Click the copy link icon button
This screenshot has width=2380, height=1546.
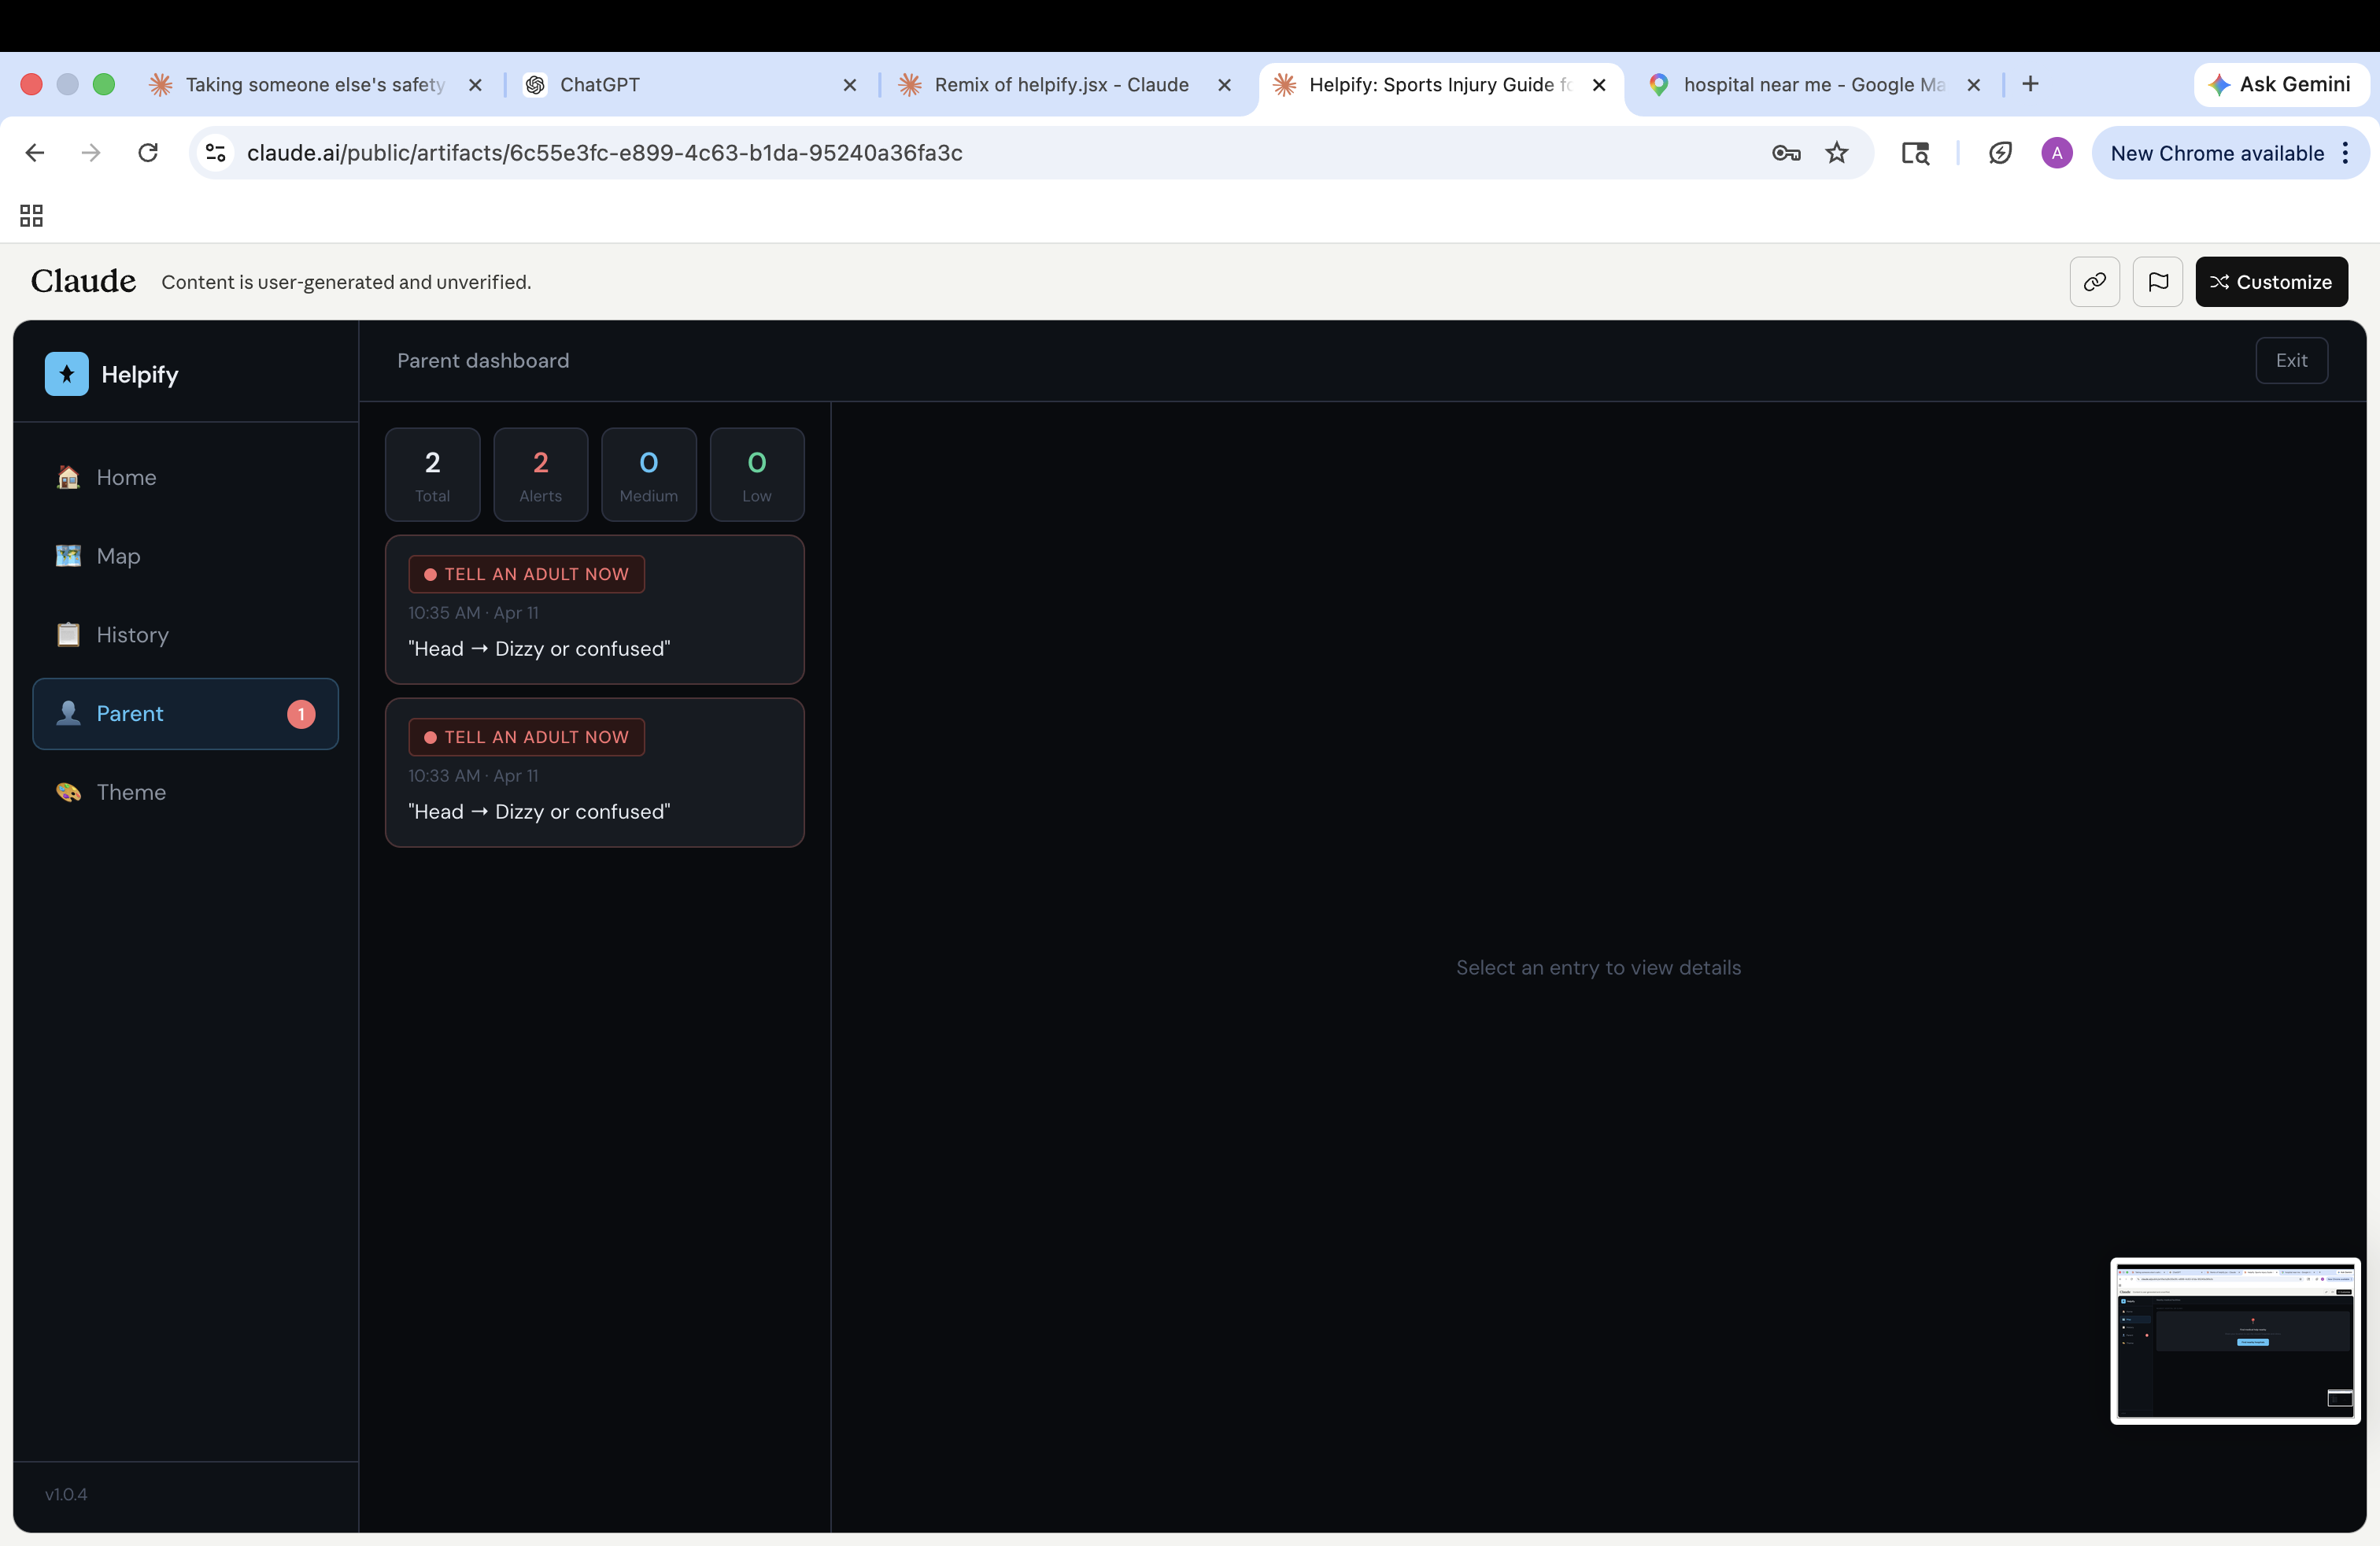pyautogui.click(x=2094, y=282)
